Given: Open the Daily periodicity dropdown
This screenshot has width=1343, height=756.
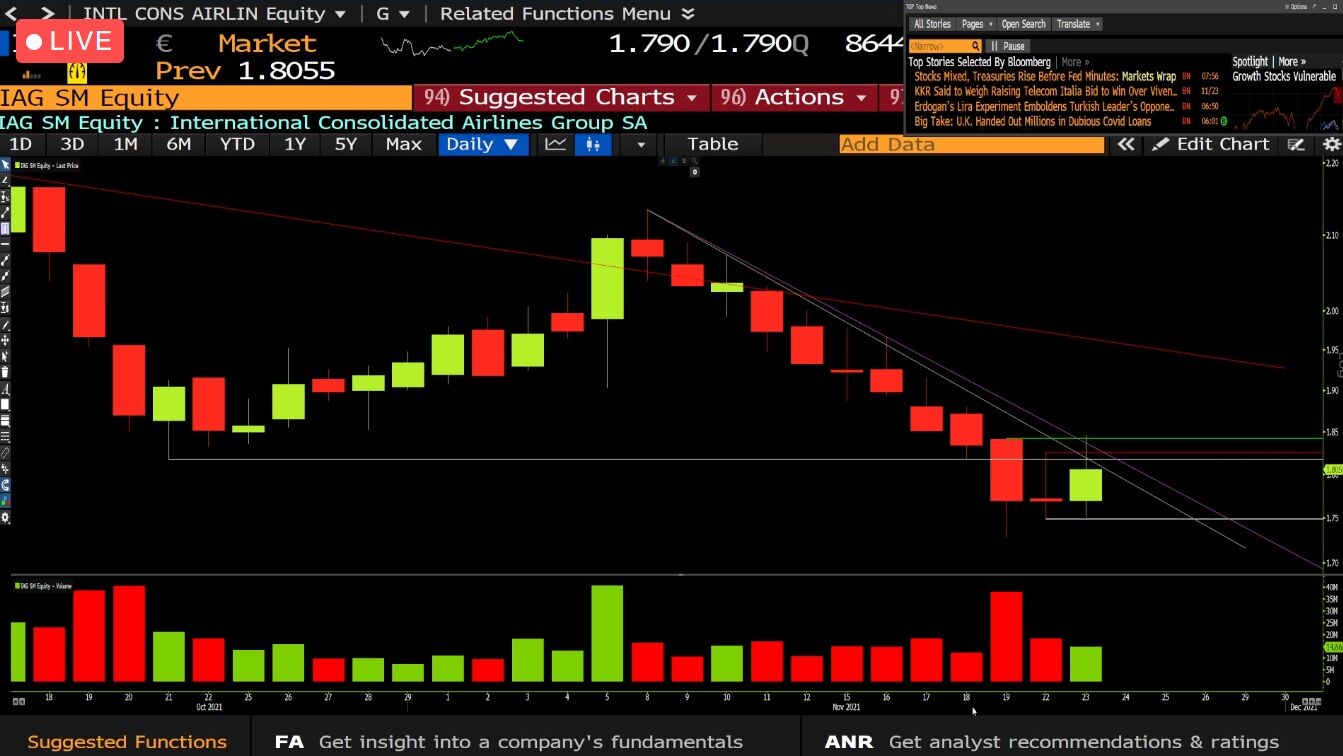Looking at the screenshot, I should click(x=482, y=144).
